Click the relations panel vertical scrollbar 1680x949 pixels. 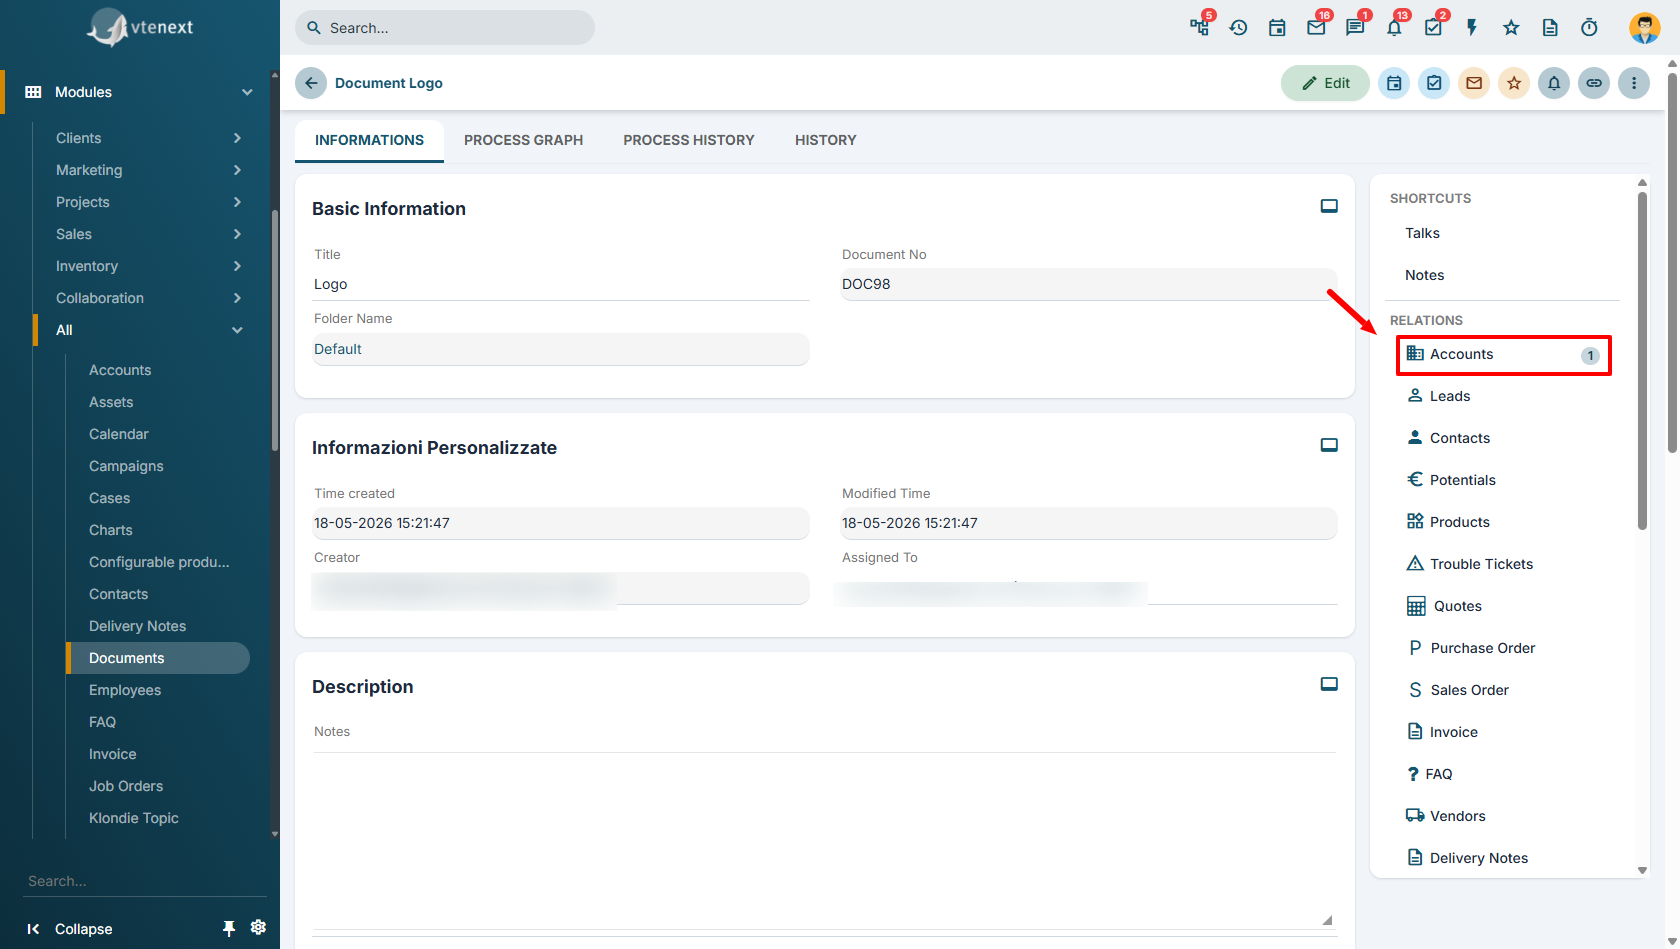click(1642, 360)
